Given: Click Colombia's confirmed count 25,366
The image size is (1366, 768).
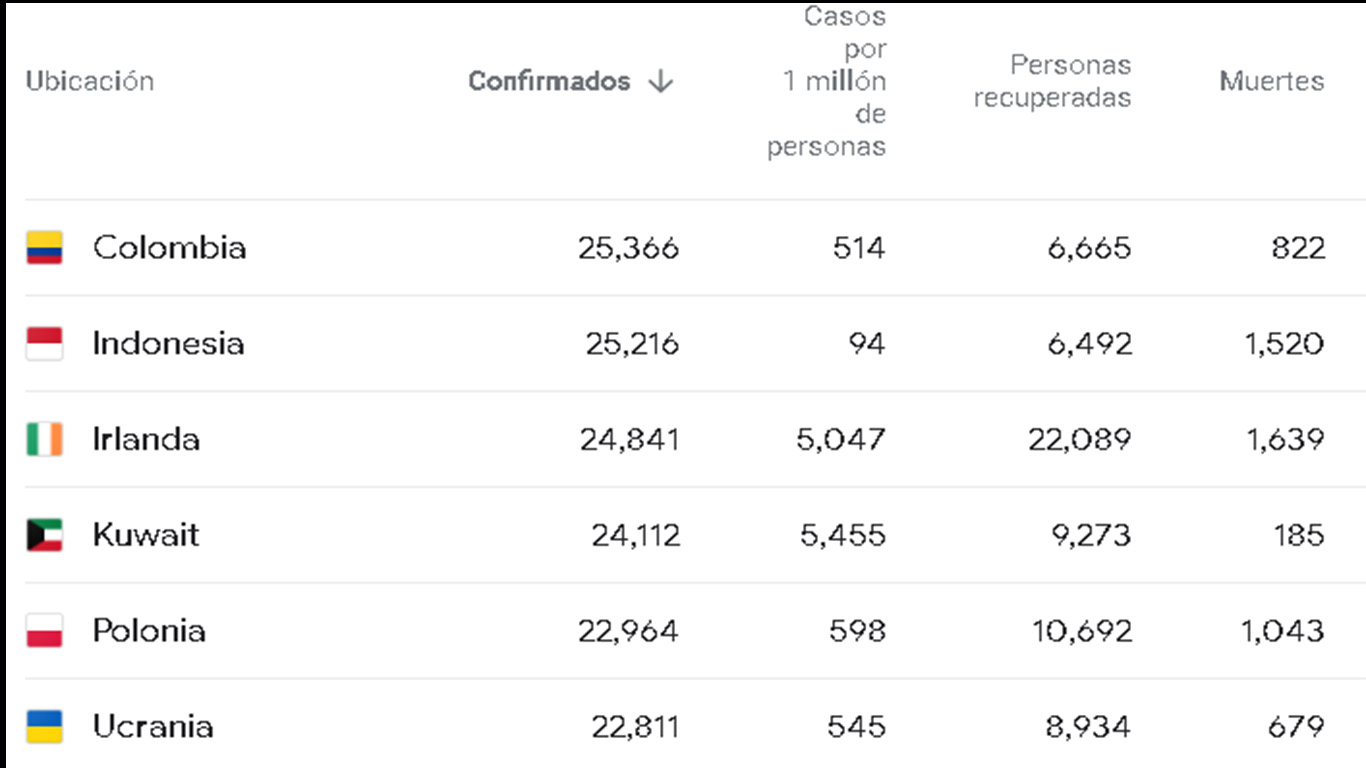Looking at the screenshot, I should click(628, 247).
